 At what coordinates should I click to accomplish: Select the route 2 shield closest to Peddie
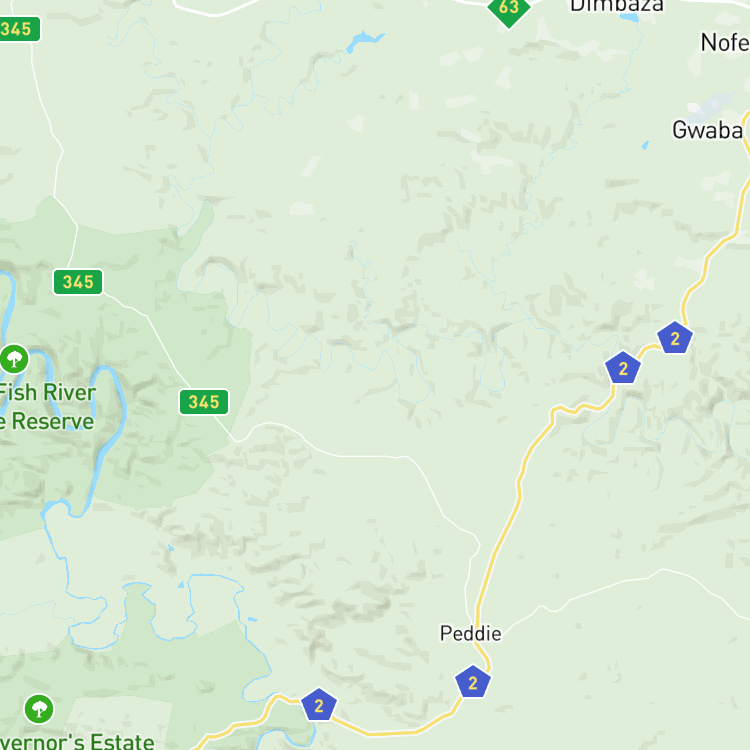pos(473,682)
